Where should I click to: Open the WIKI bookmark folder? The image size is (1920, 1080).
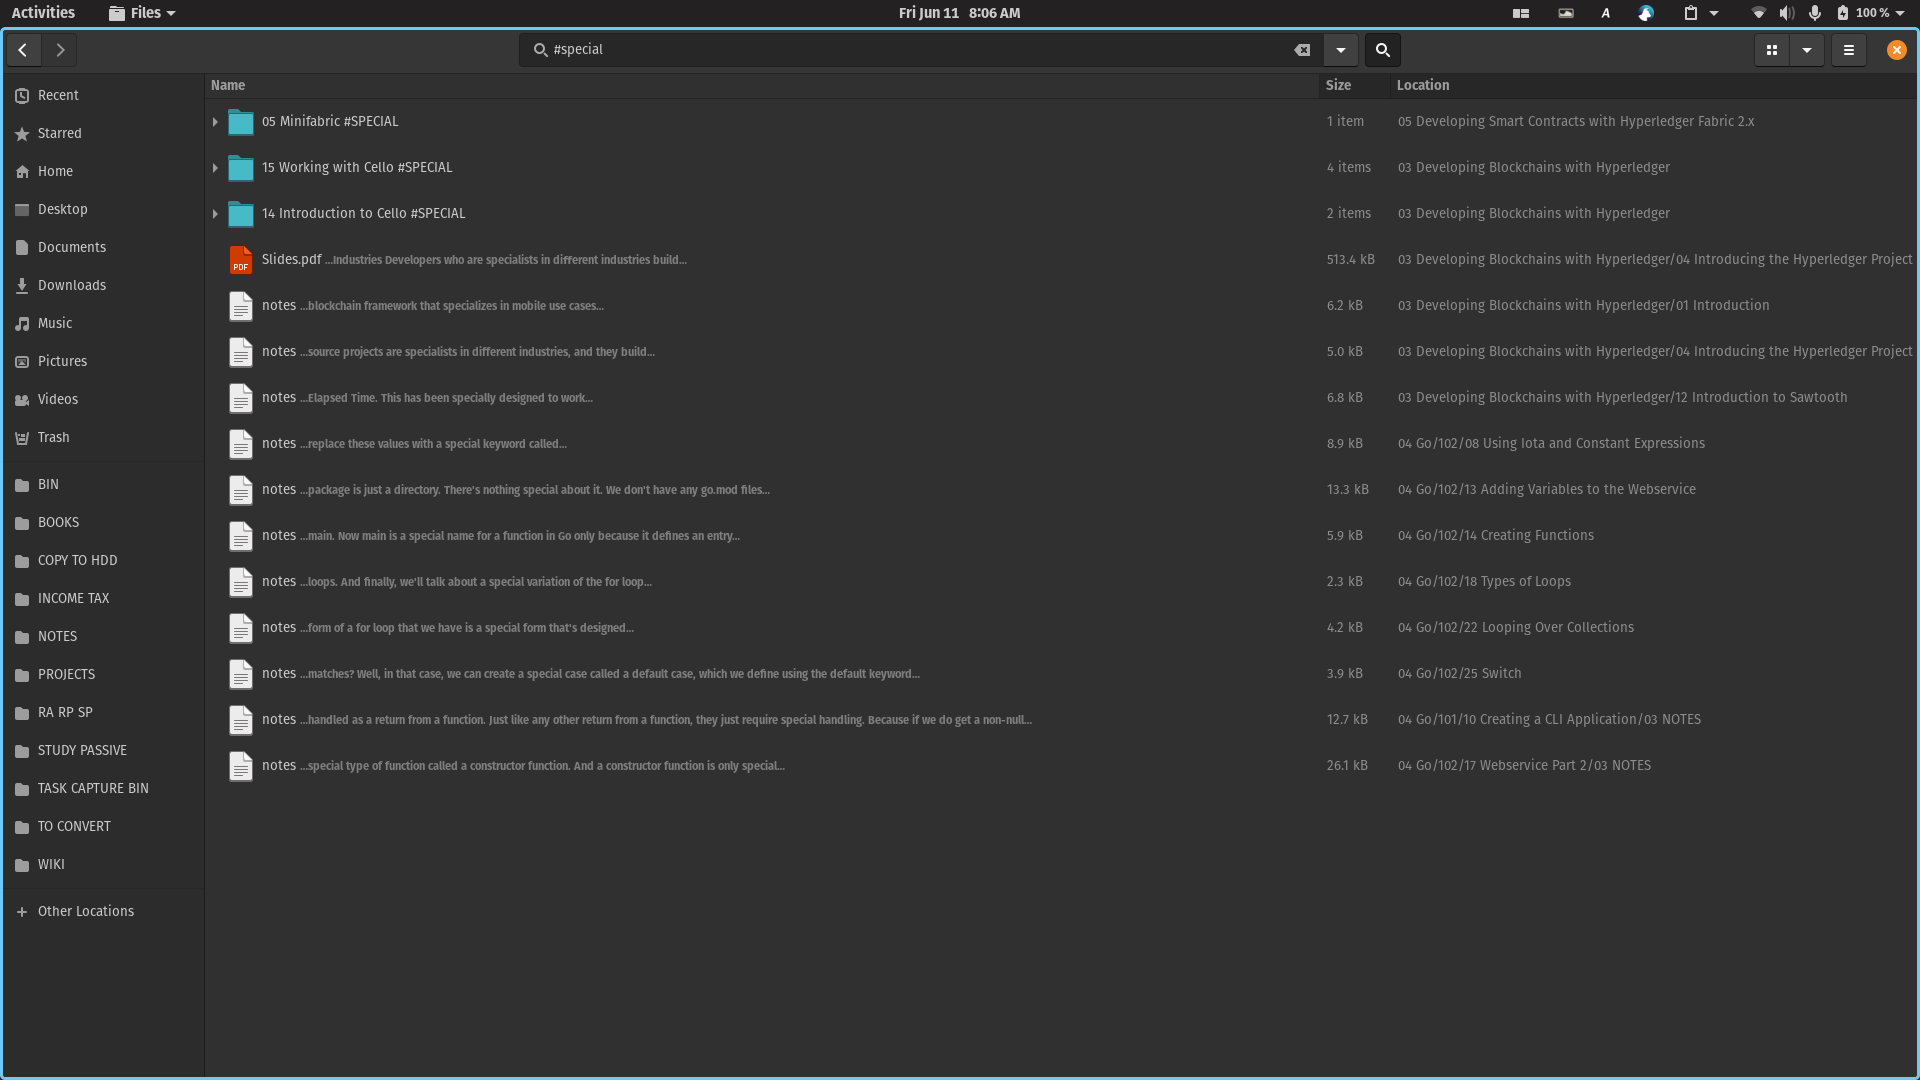click(103, 864)
